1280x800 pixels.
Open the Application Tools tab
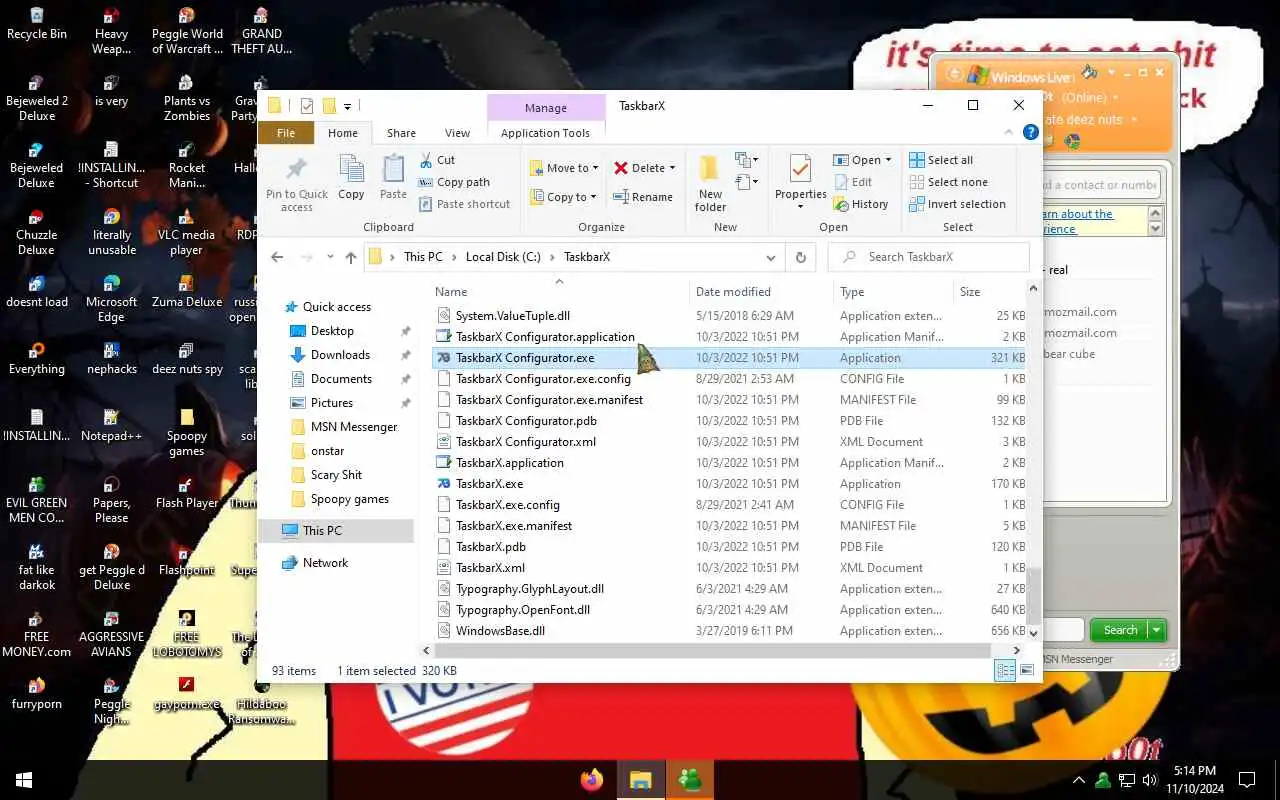(x=545, y=133)
